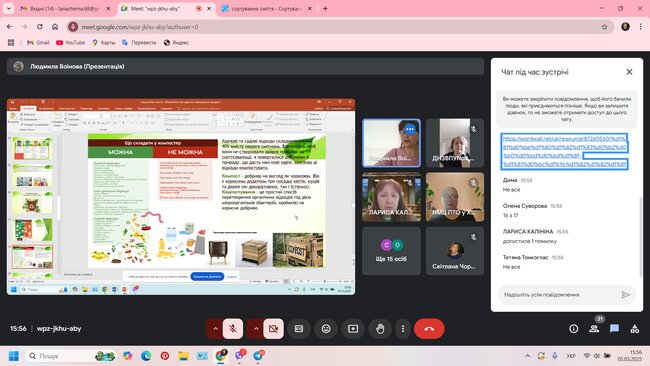
Task: Show the participants people list icon
Action: tap(594, 329)
